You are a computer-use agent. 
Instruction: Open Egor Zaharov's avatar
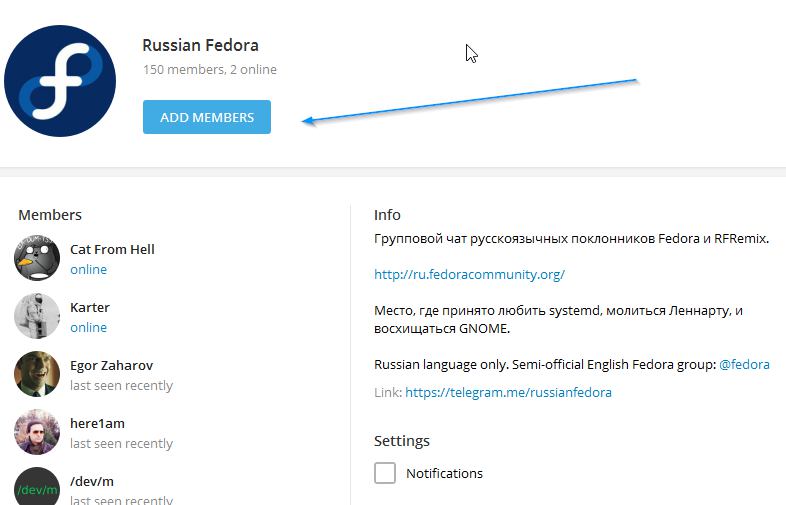pos(37,374)
